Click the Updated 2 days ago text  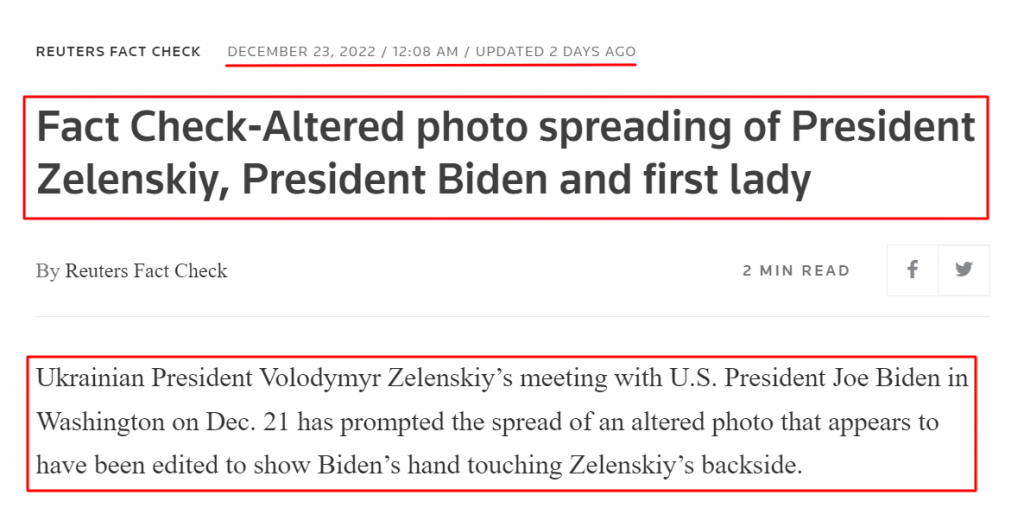[555, 52]
